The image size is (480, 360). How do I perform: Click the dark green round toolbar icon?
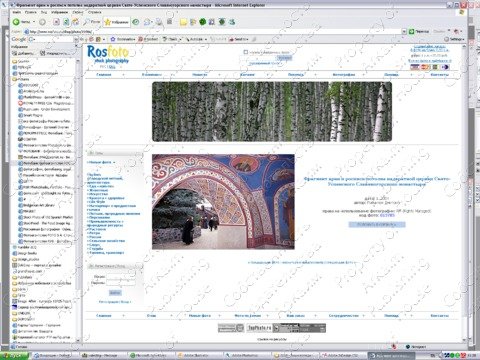(x=202, y=22)
